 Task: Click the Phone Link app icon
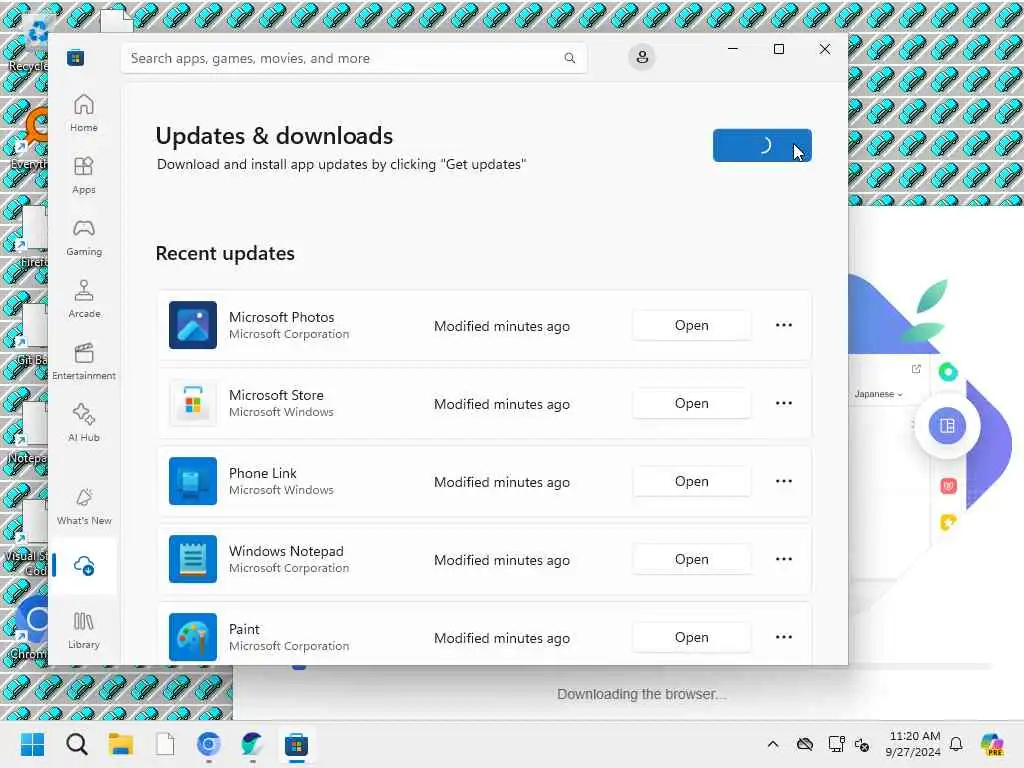[x=193, y=481]
